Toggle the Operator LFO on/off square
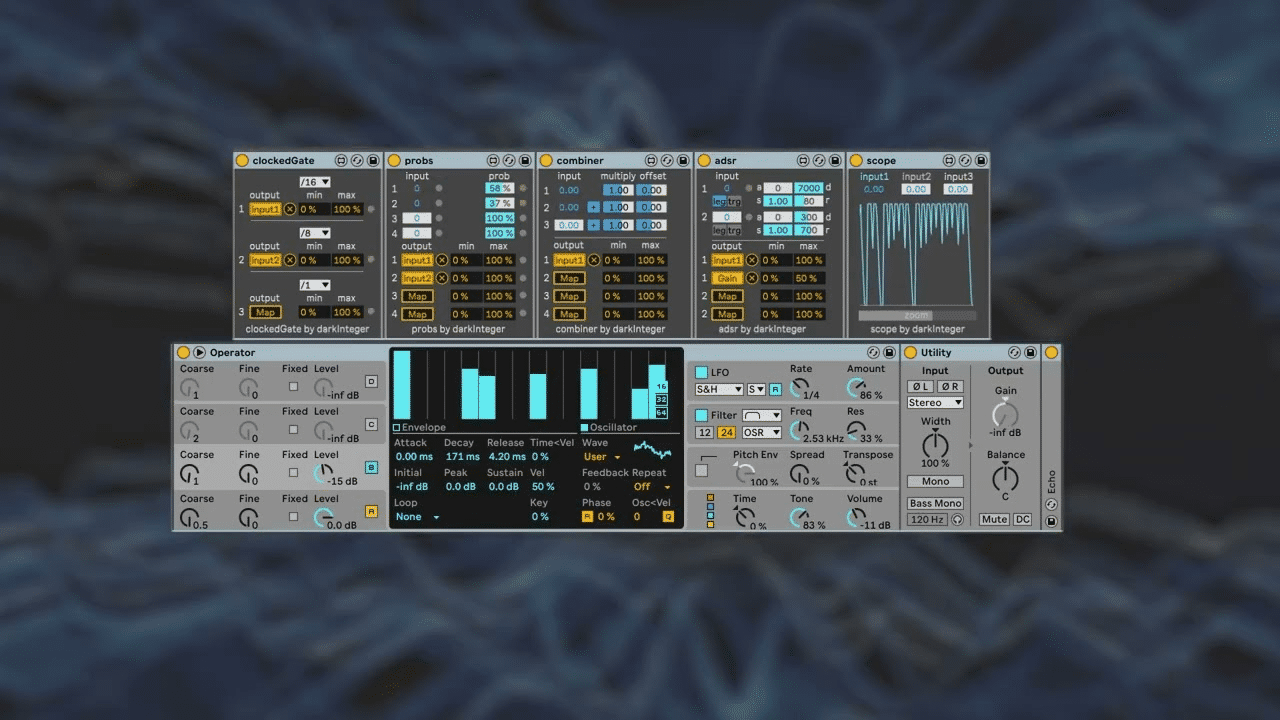Image resolution: width=1280 pixels, height=720 pixels. click(x=701, y=372)
